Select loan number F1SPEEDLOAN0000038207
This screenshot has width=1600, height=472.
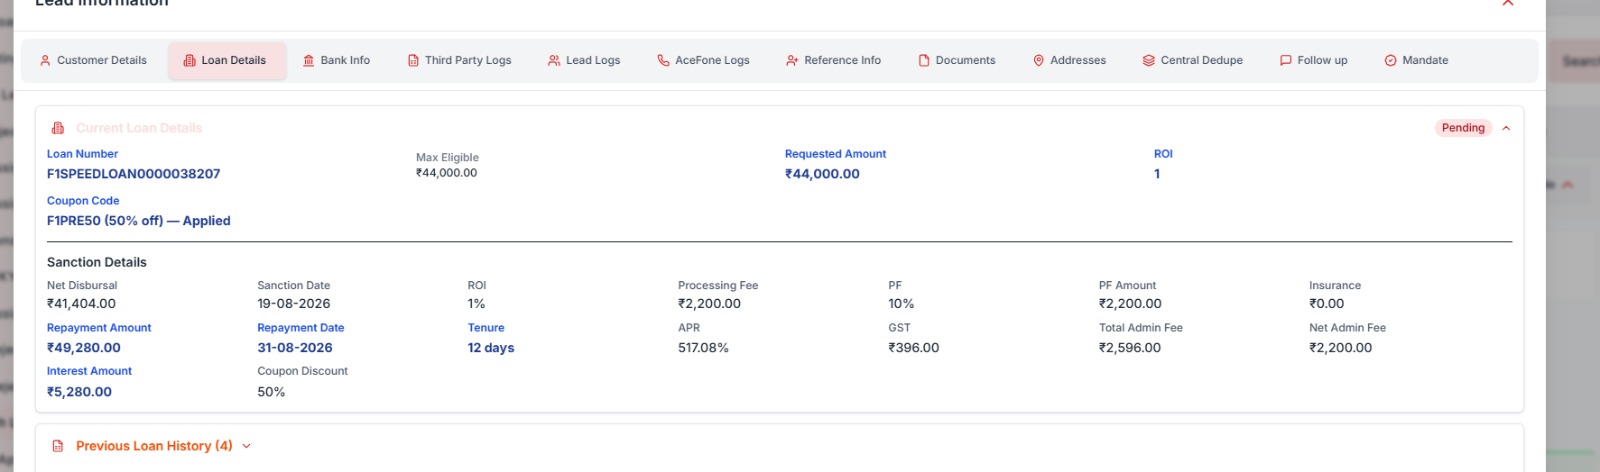tap(134, 174)
